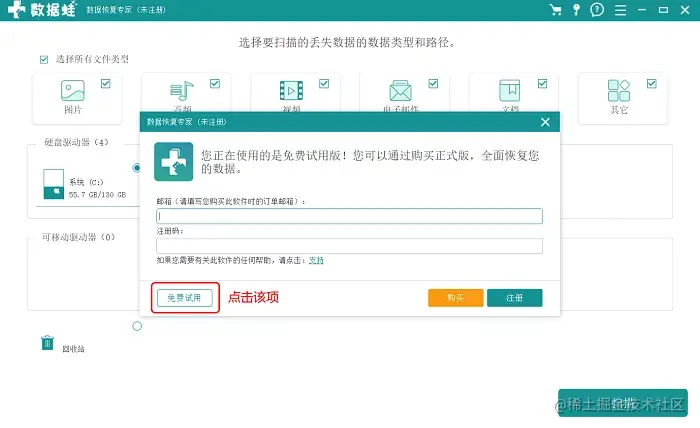Click the 数据蛙 logo in title bar
This screenshot has height=428, width=700.
(42, 9)
